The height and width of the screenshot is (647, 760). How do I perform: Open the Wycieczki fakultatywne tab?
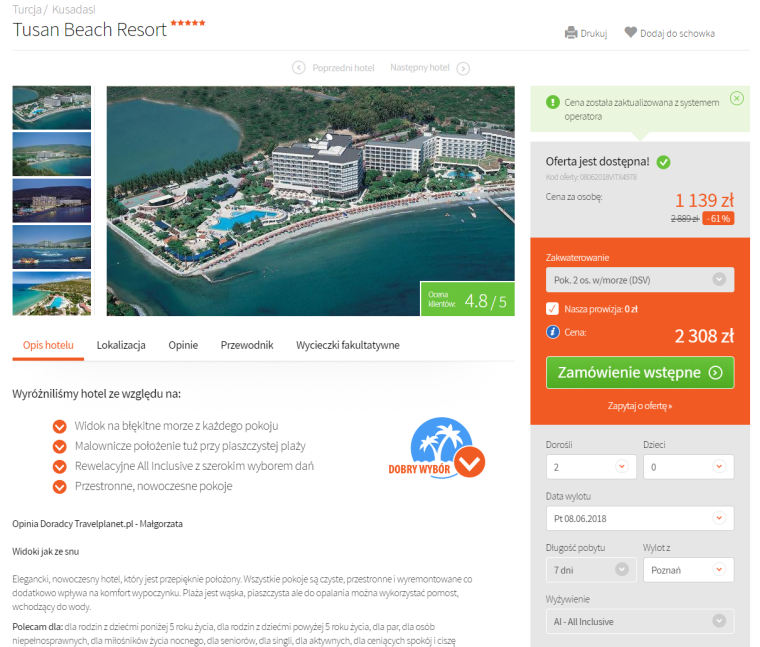[348, 345]
